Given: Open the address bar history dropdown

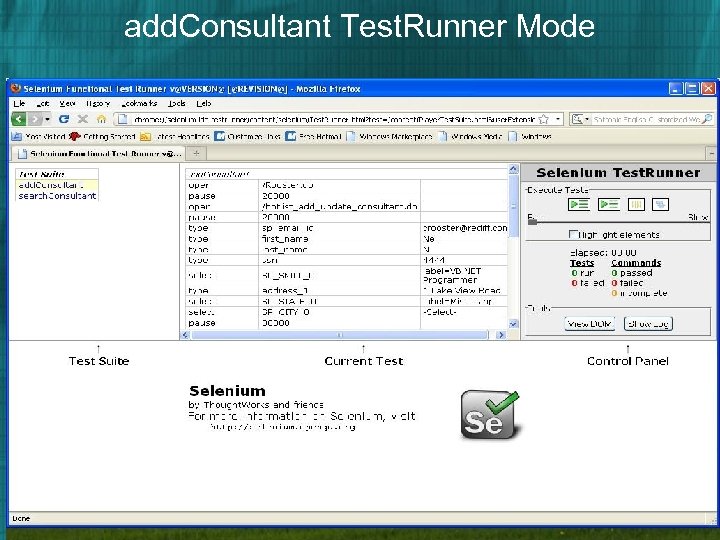Looking at the screenshot, I should [x=558, y=119].
